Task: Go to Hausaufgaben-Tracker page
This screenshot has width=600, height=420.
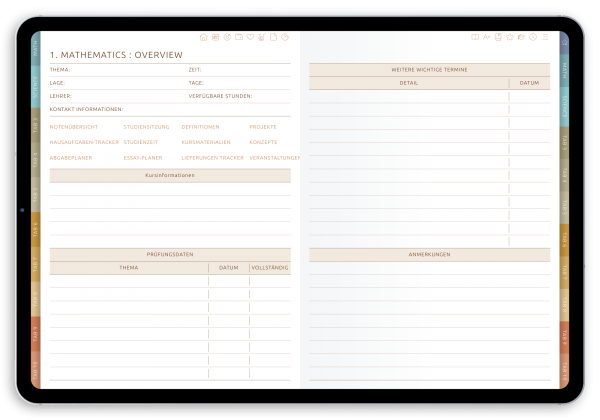Action: tap(84, 142)
